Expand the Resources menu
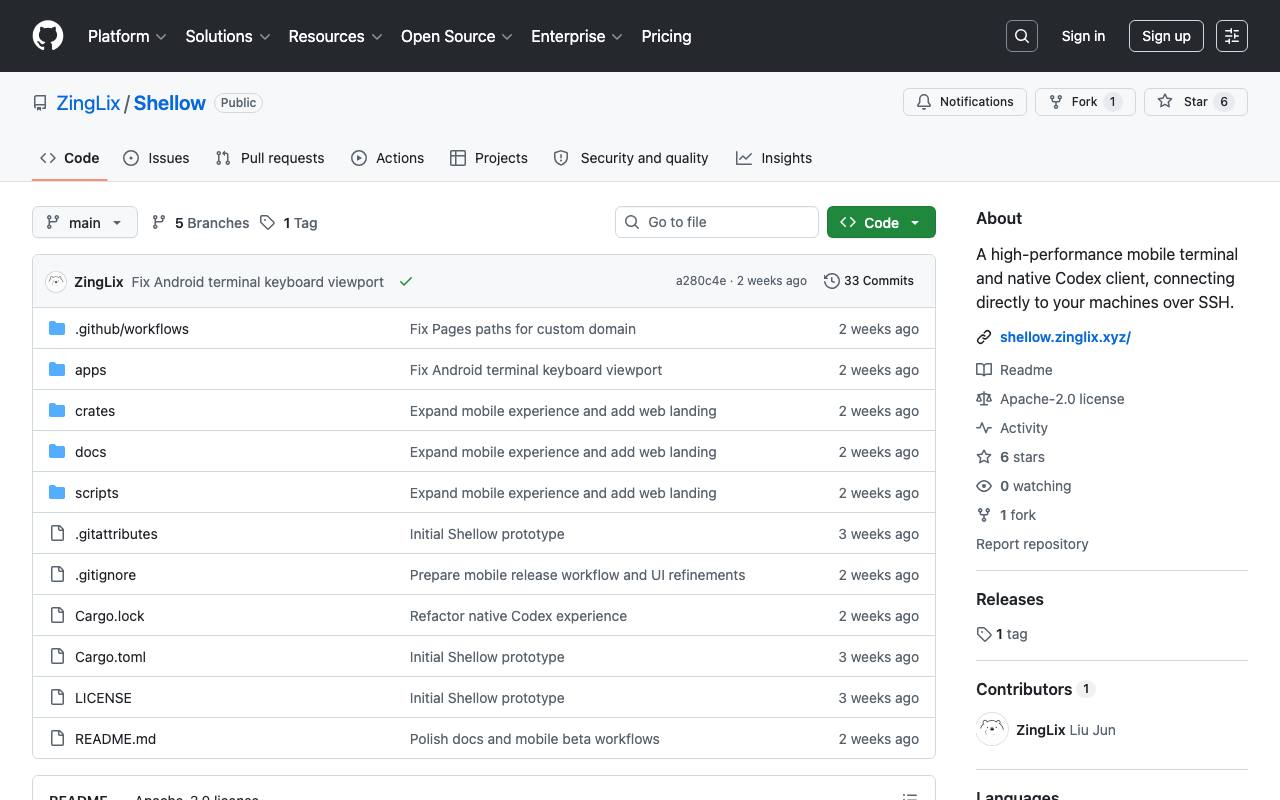Viewport: 1280px width, 800px height. point(335,36)
